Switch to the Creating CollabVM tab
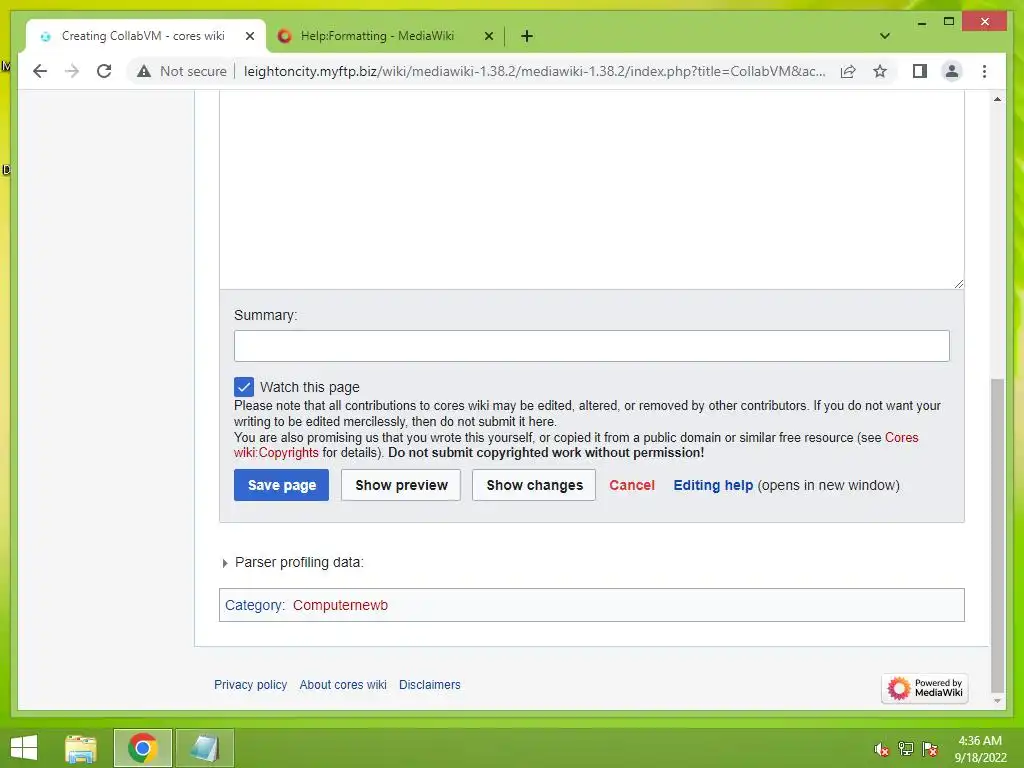Image resolution: width=1024 pixels, height=768 pixels. [x=143, y=36]
